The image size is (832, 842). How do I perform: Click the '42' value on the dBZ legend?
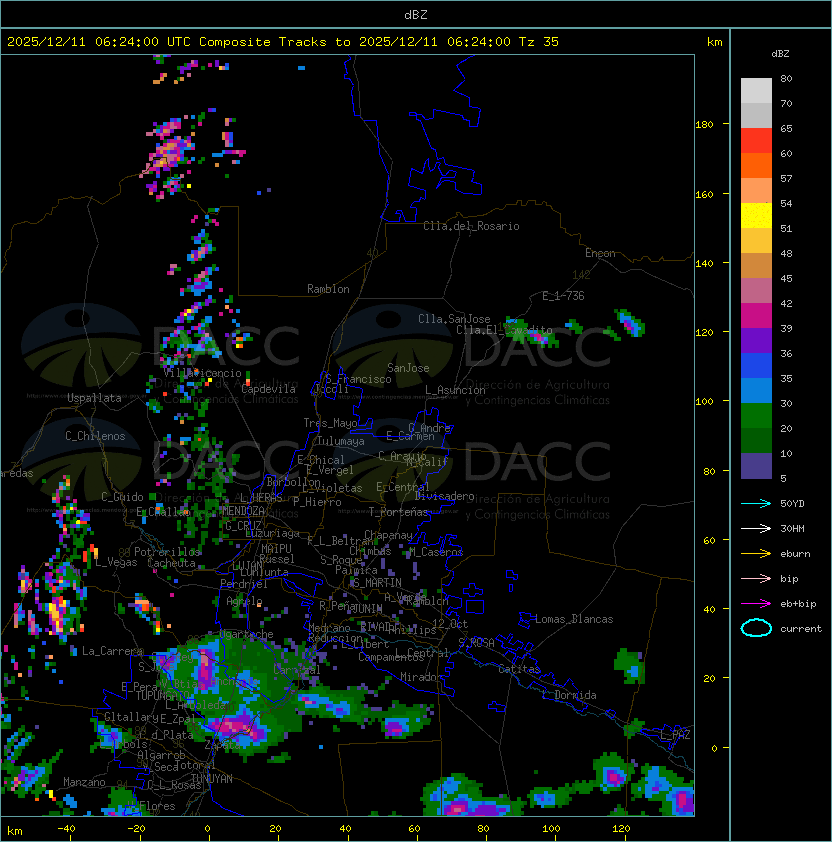point(786,303)
